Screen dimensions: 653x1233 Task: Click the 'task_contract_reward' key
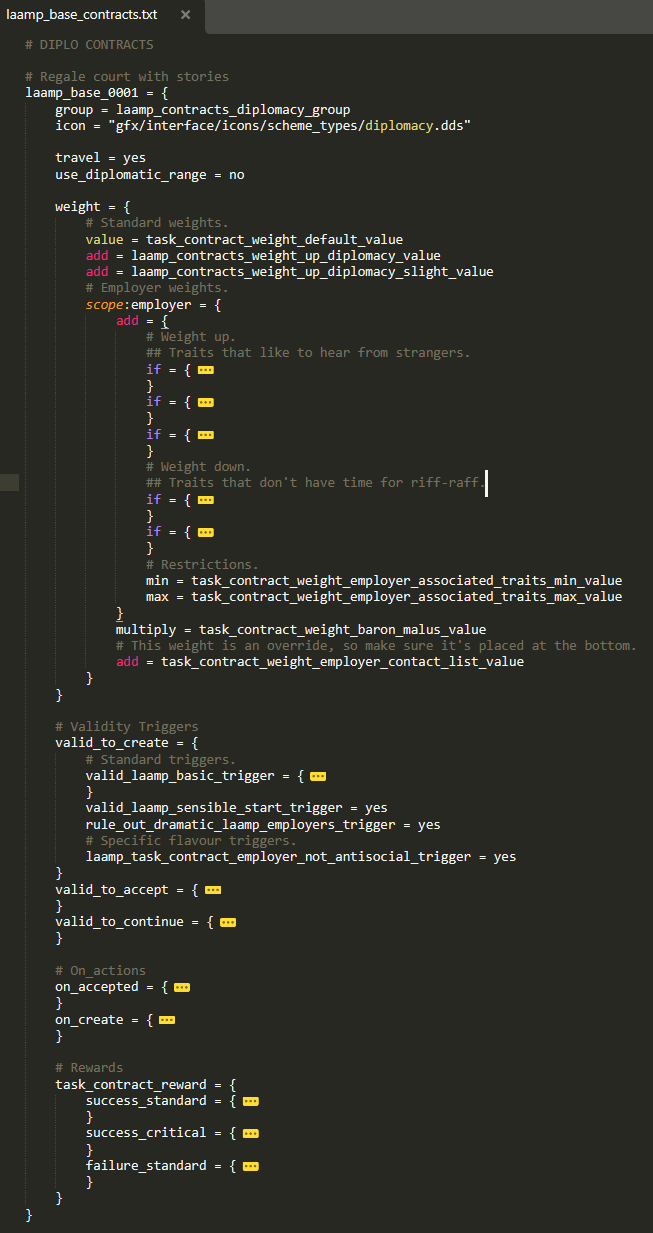coord(131,1084)
